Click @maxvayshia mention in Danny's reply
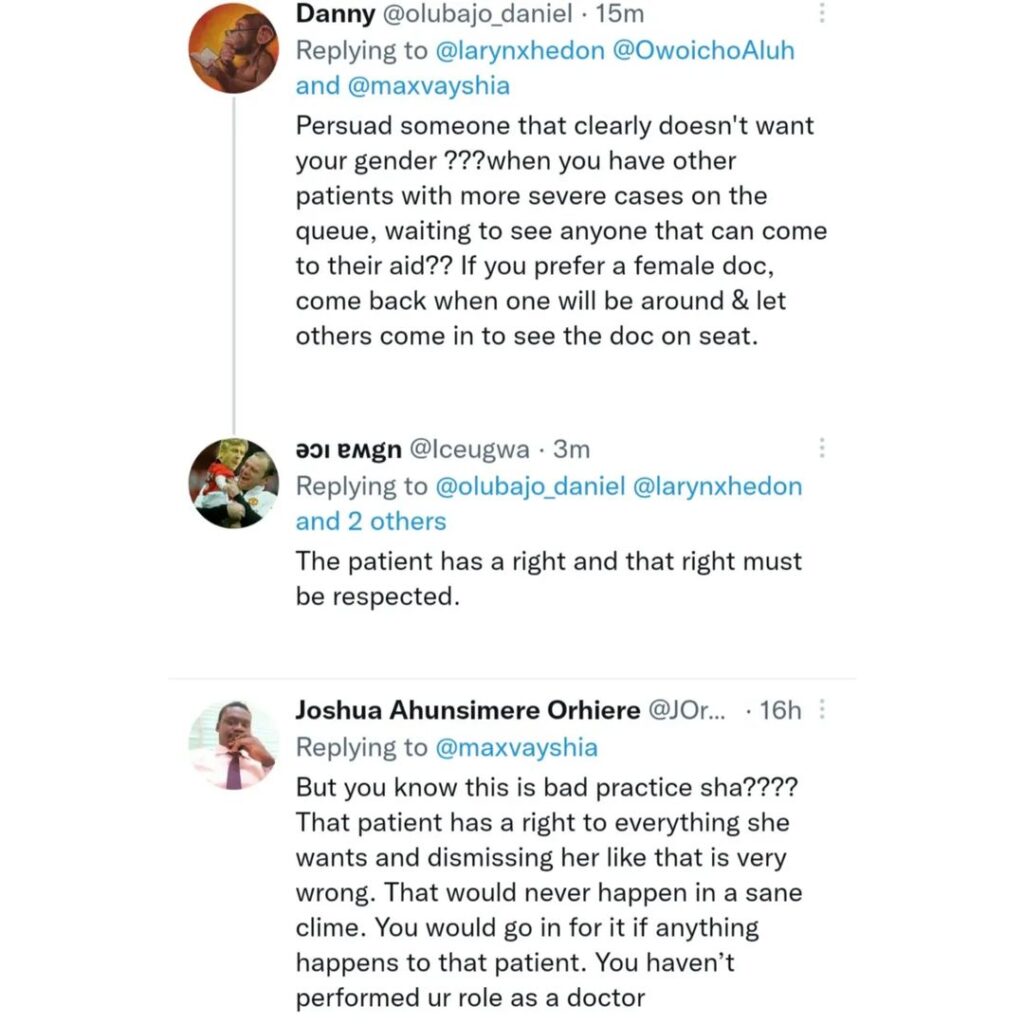Screen dimensions: 1024x1024 click(x=428, y=85)
